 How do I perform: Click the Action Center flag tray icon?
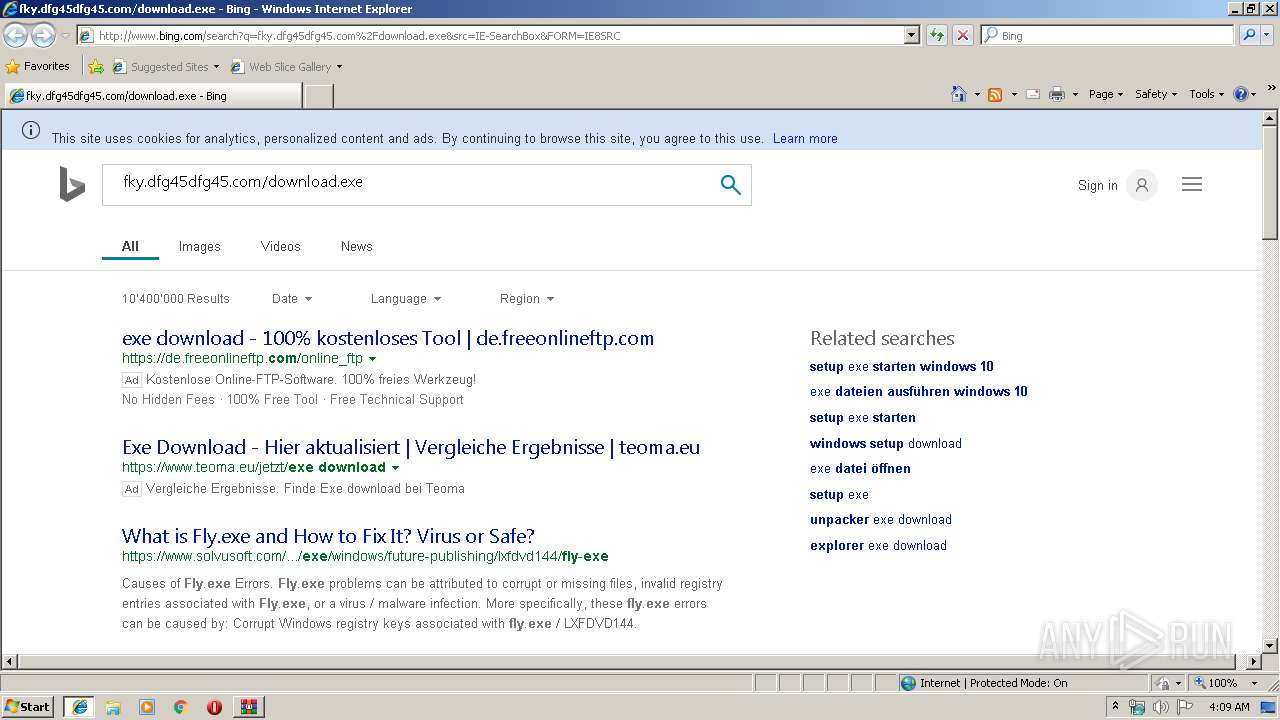click(x=1185, y=707)
